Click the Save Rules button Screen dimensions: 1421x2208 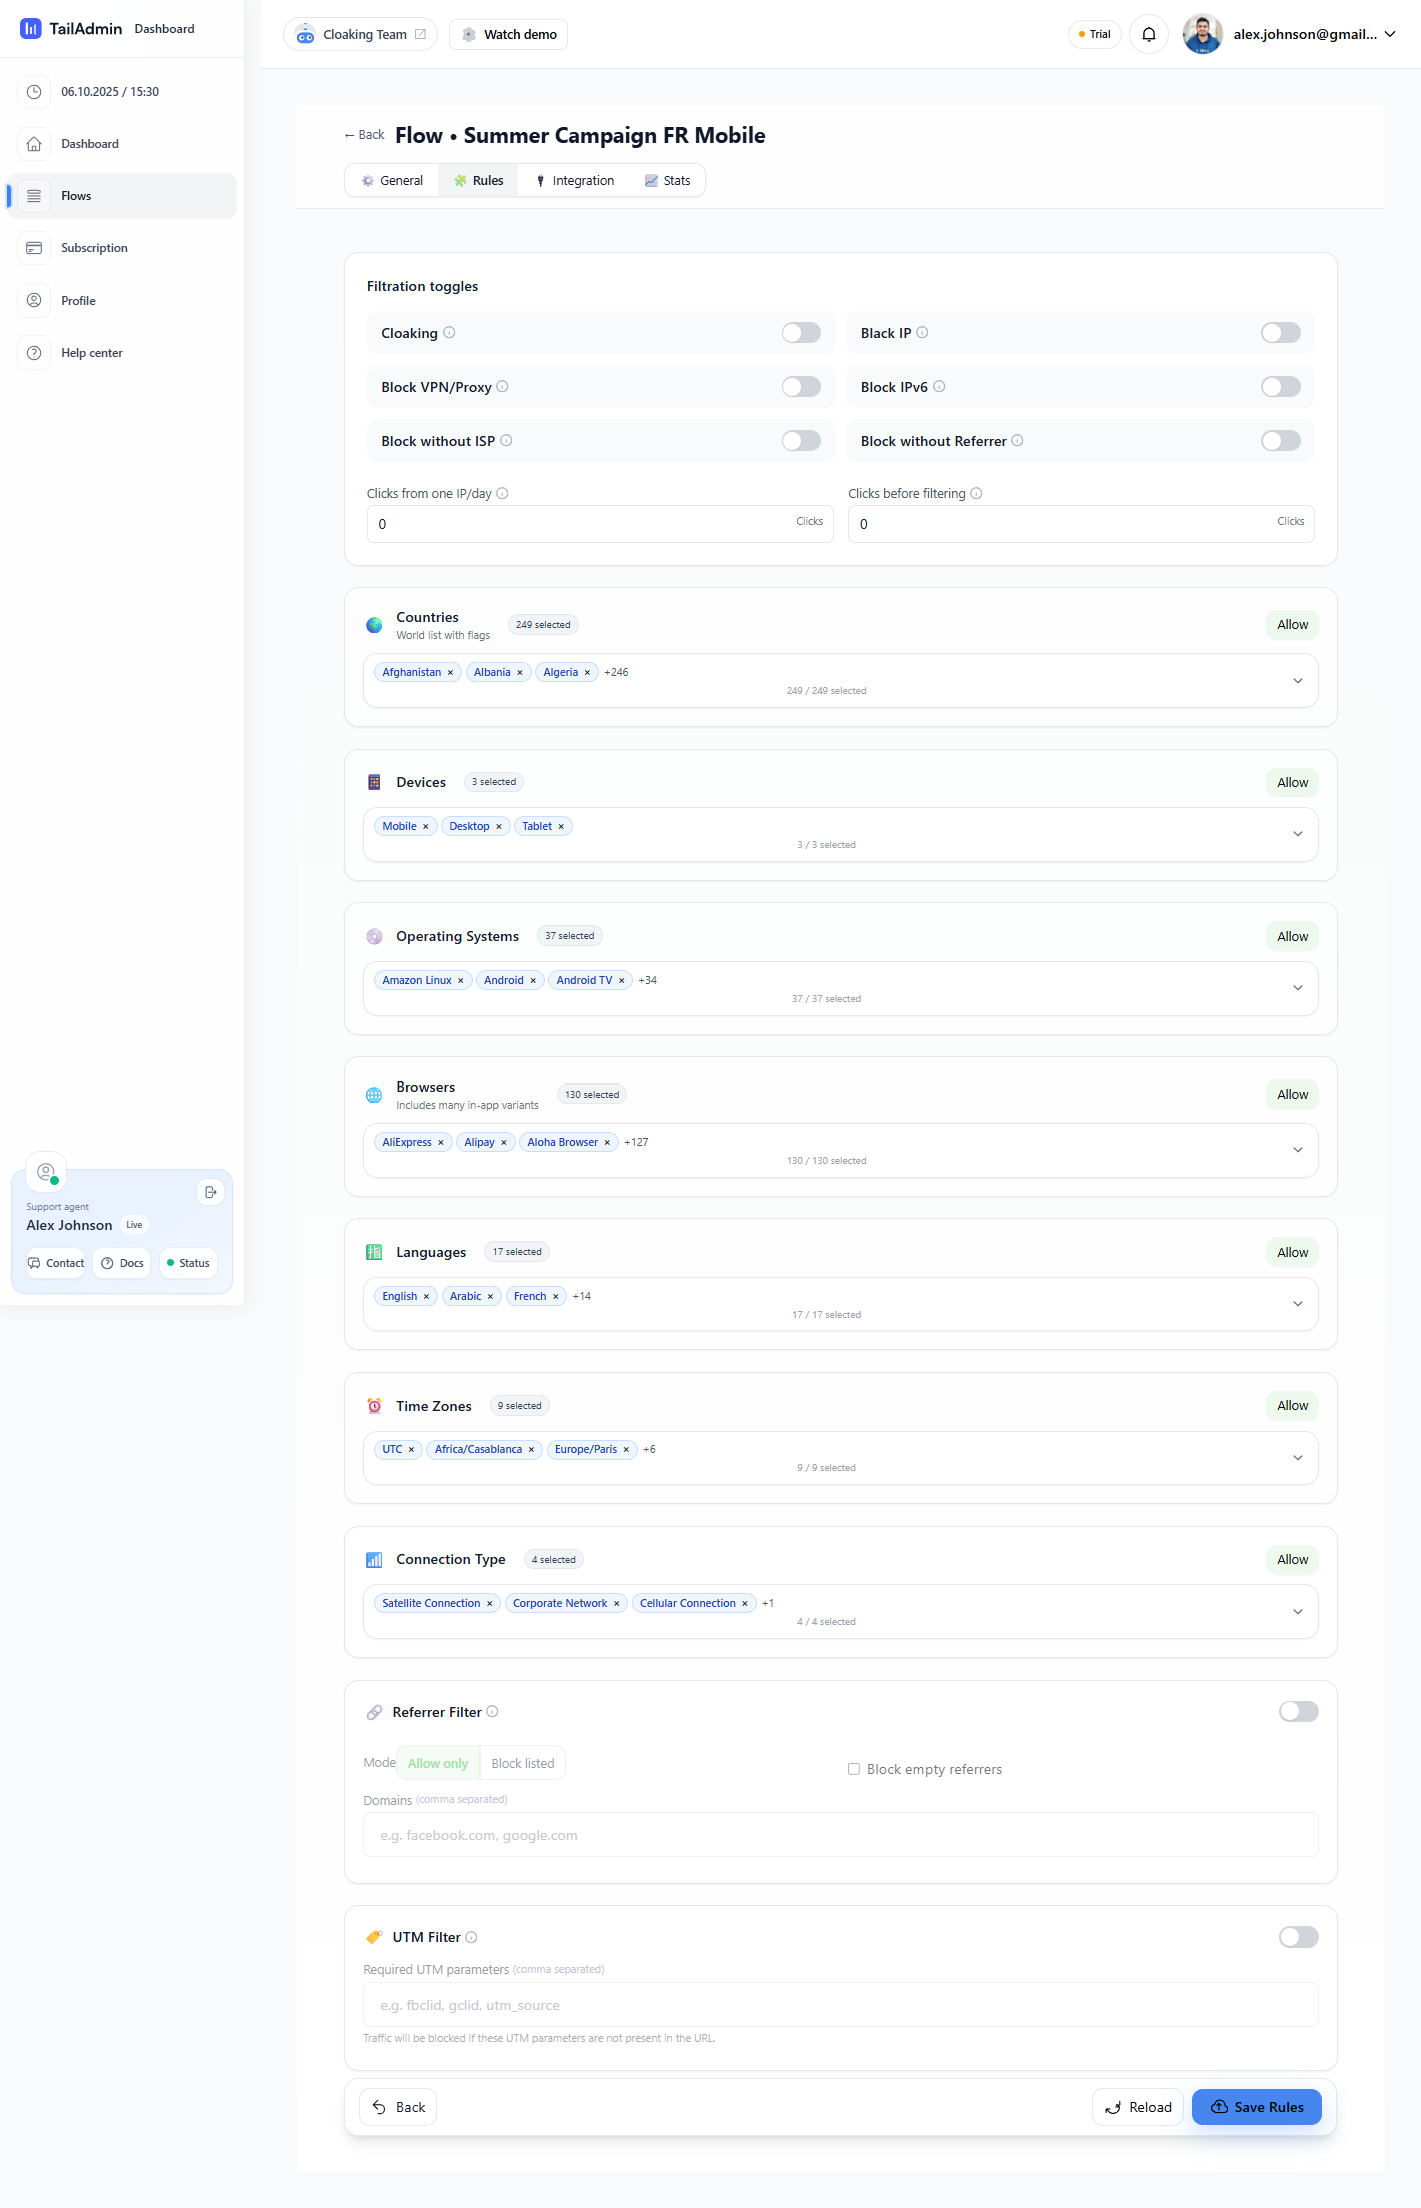(x=1256, y=2107)
